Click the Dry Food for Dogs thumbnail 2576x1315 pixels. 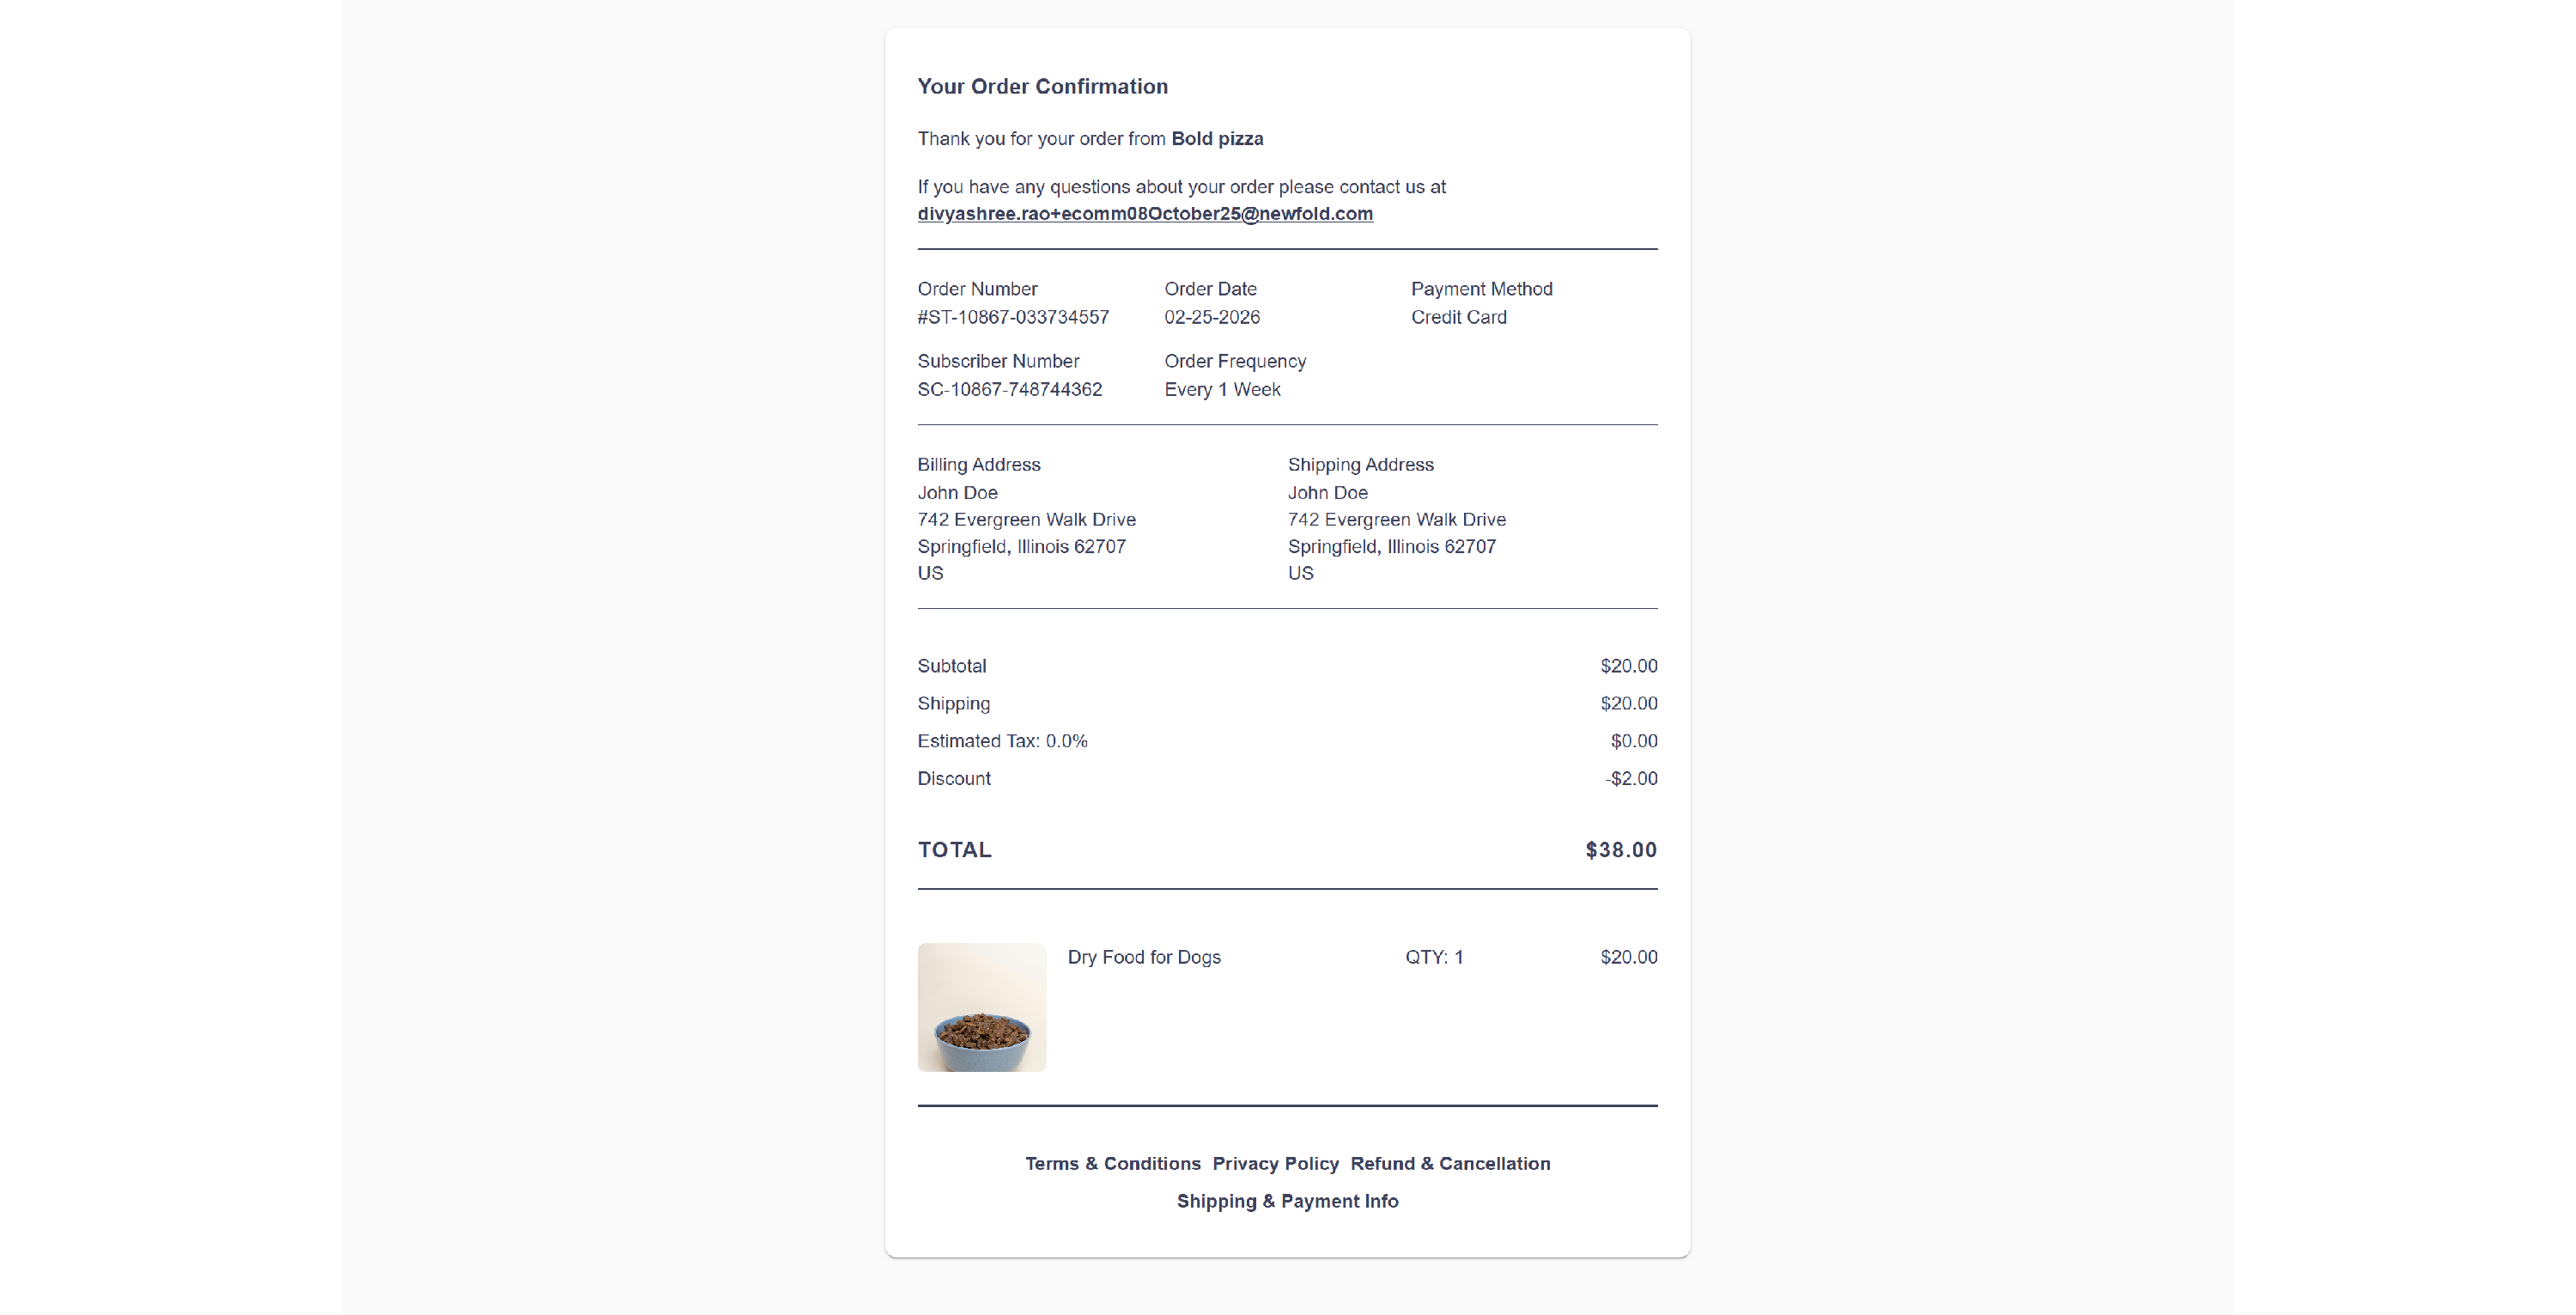coord(982,1007)
